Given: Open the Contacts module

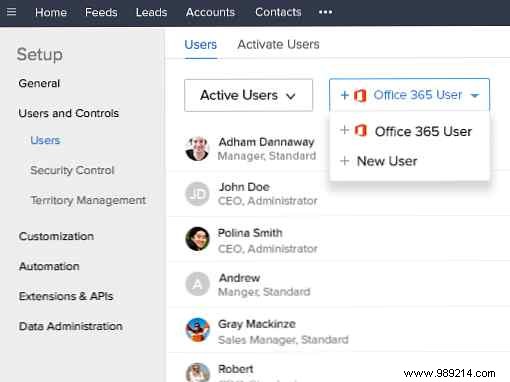Looking at the screenshot, I should click(278, 12).
